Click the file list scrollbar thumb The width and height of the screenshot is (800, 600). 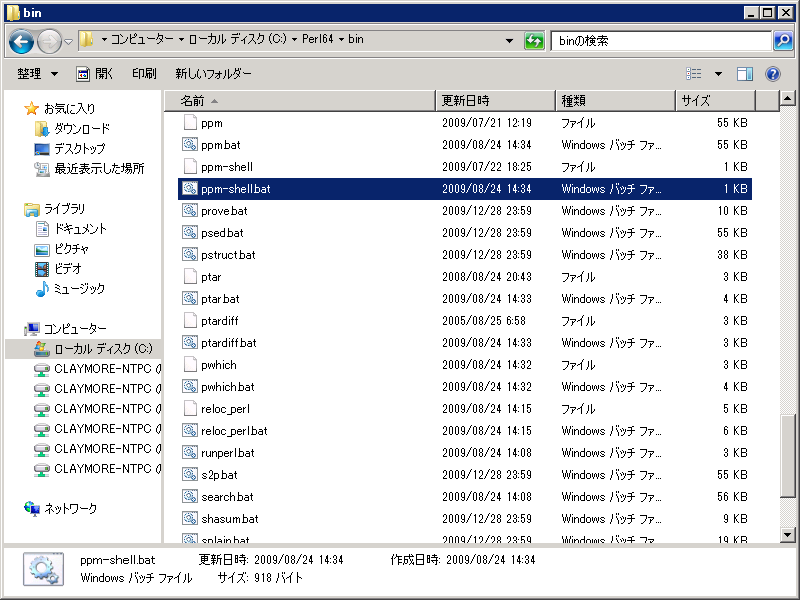pos(787,456)
